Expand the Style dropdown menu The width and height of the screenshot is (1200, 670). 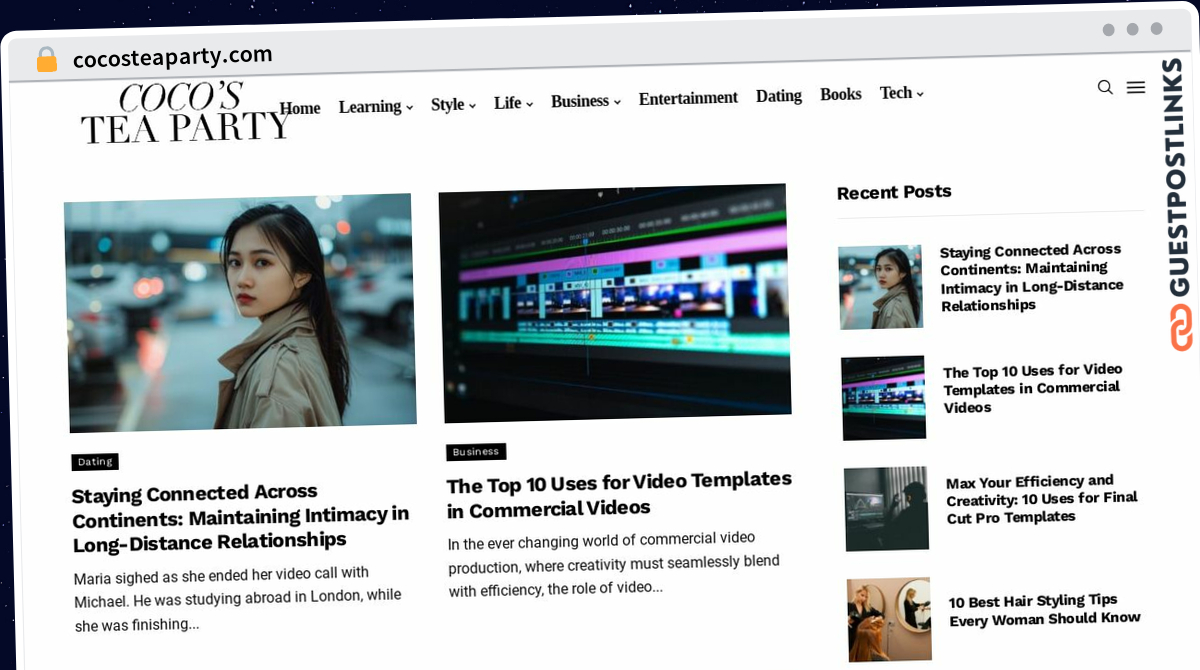(x=453, y=104)
